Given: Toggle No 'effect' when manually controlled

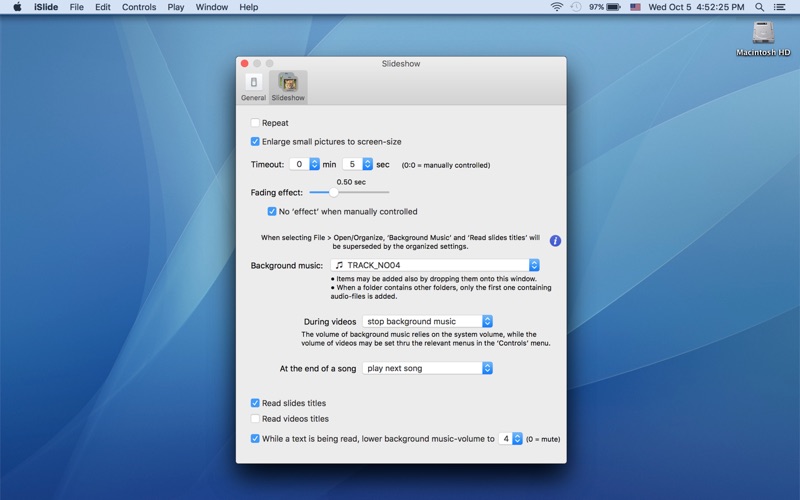Looking at the screenshot, I should (x=272, y=211).
